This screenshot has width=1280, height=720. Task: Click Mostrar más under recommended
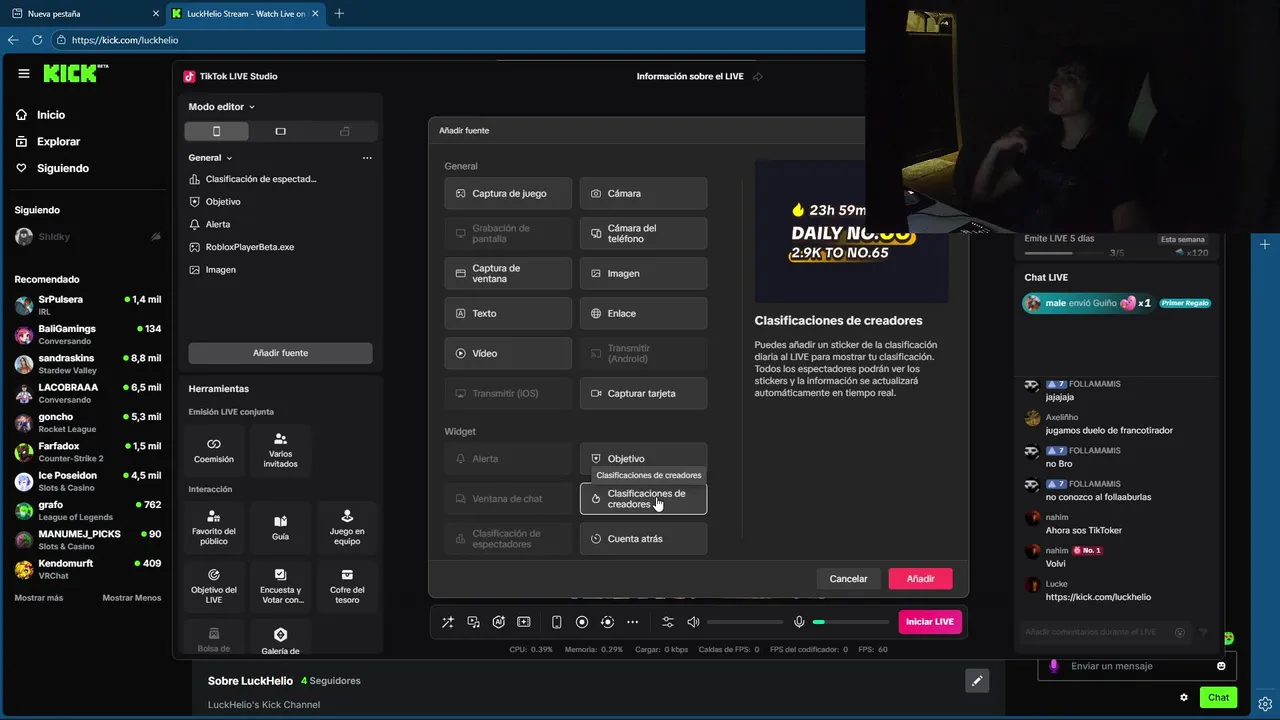[39, 598]
